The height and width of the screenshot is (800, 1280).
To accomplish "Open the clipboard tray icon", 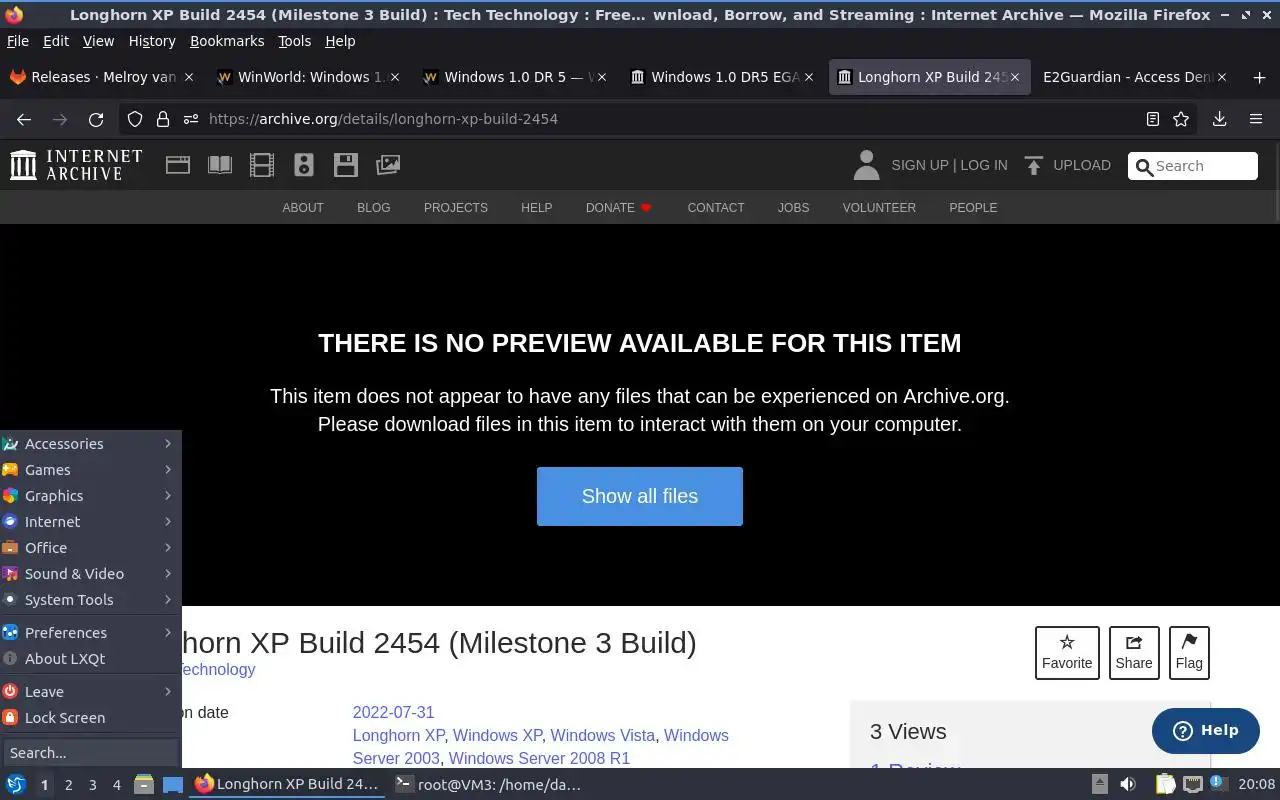I will 1165,785.
